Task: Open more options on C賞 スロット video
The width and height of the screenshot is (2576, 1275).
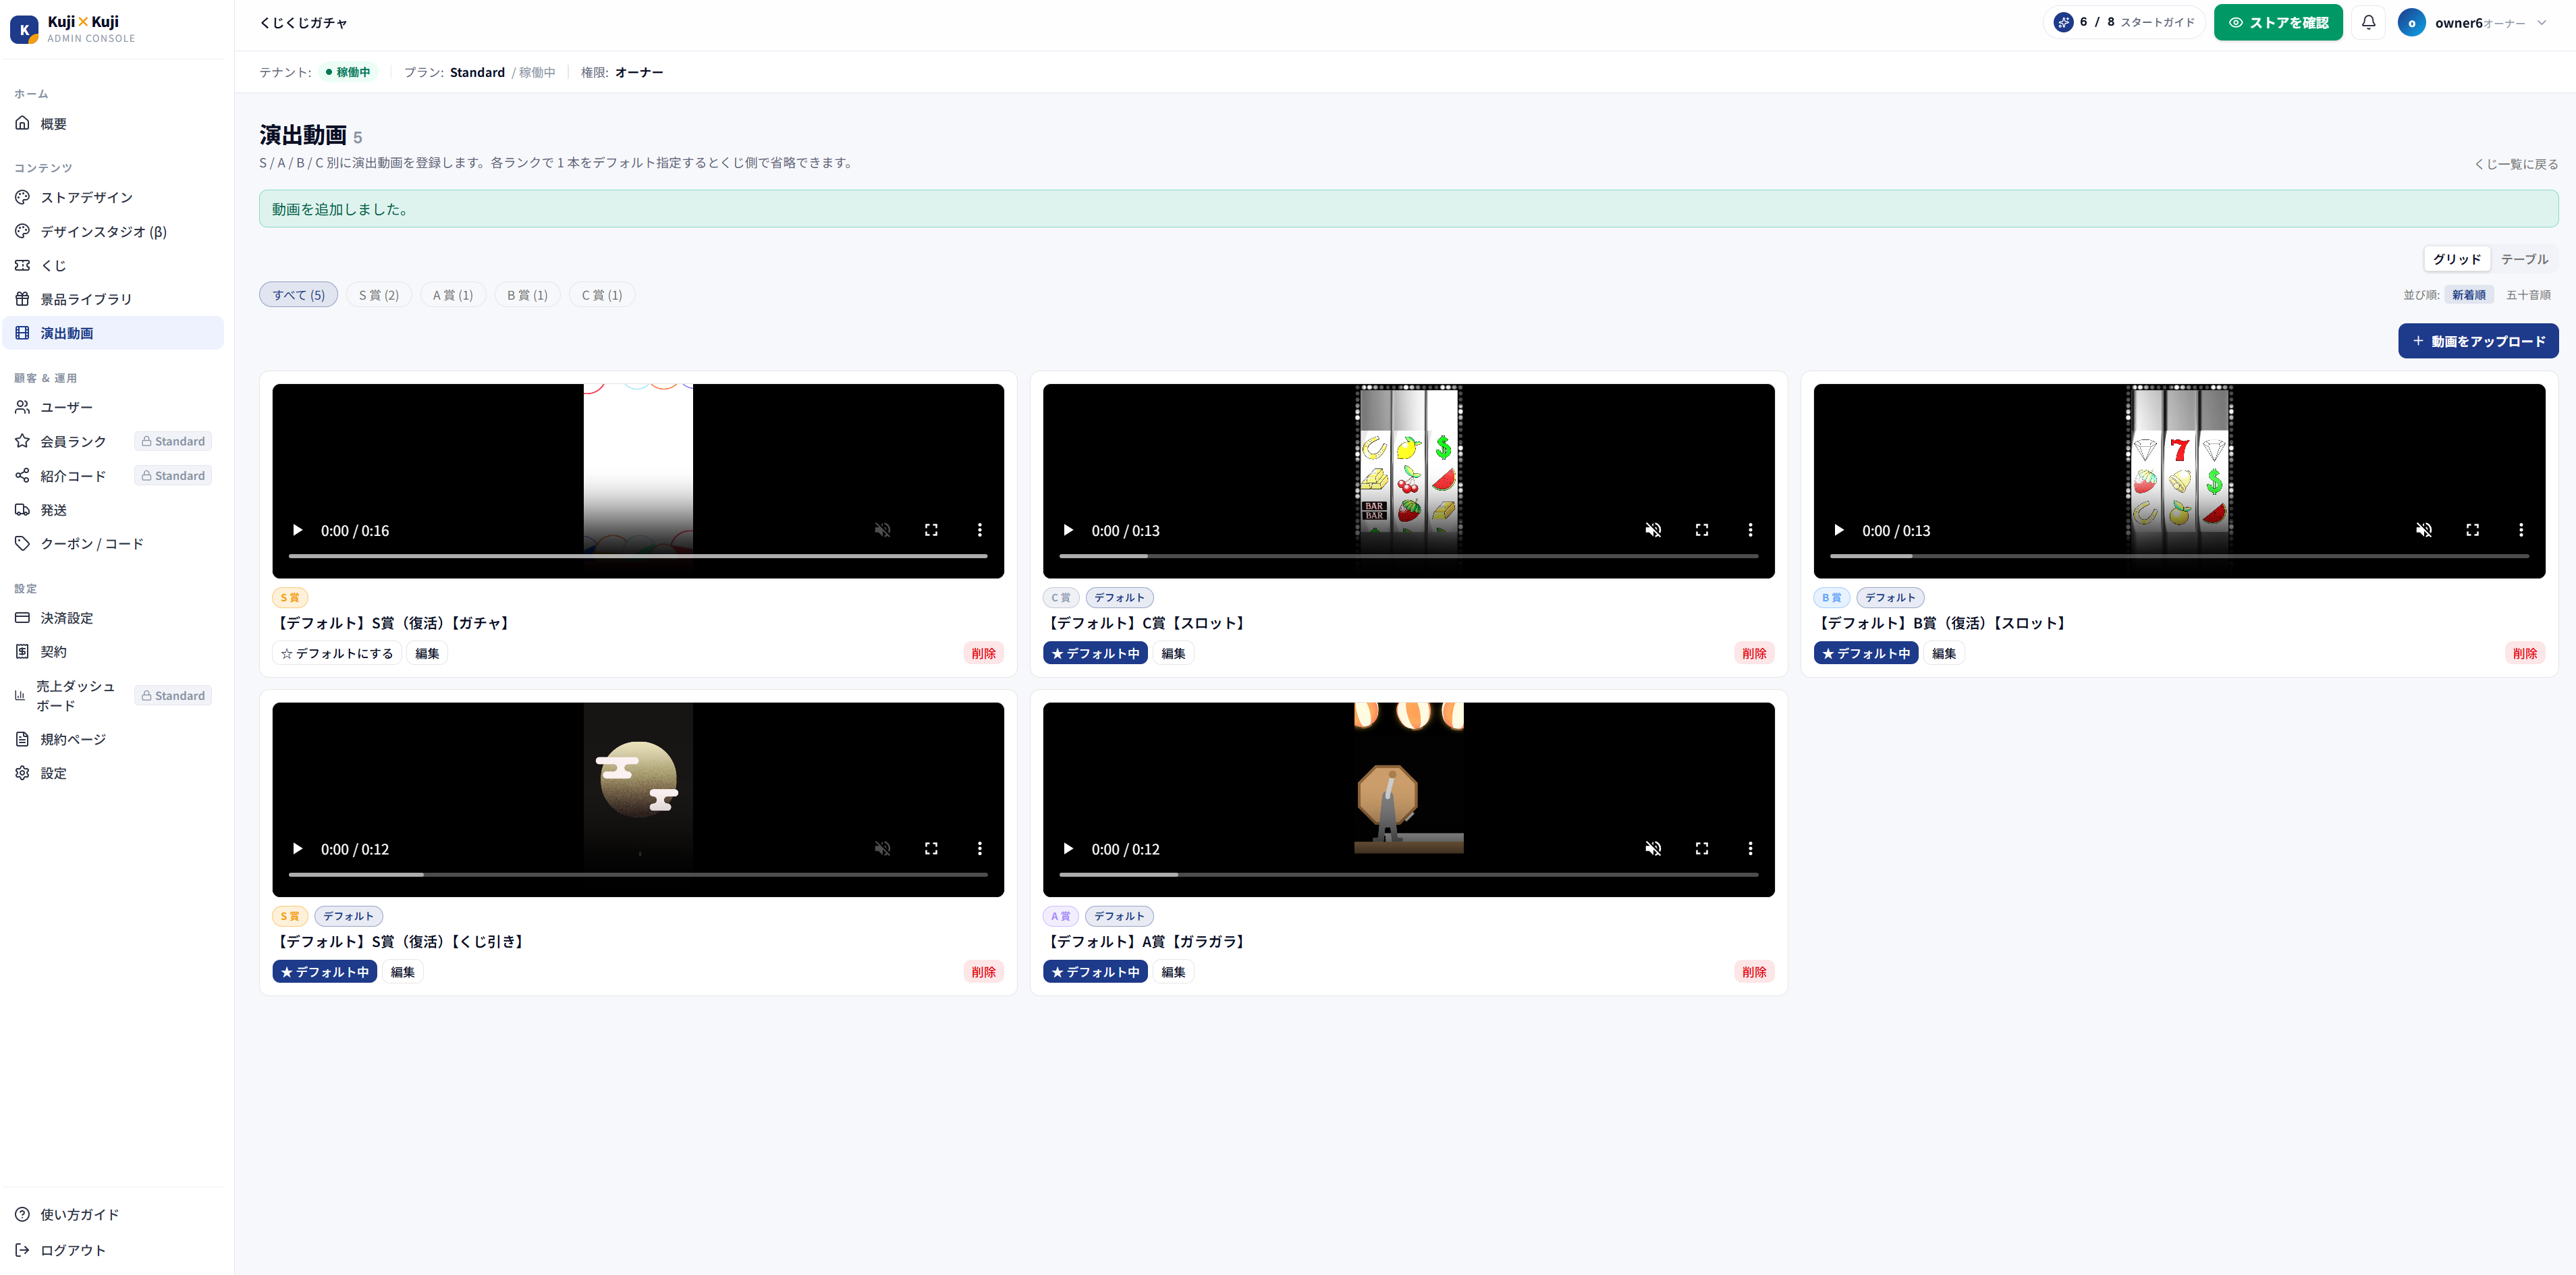Action: [x=1750, y=530]
